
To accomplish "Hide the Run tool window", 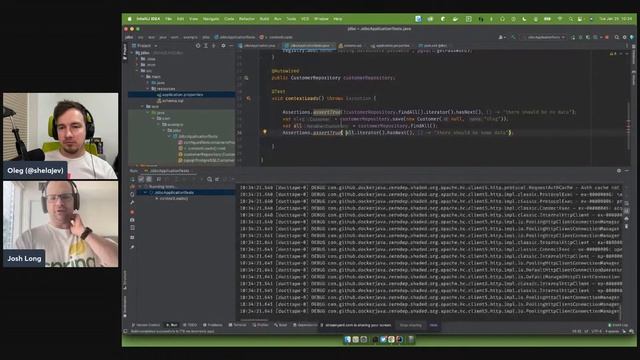I will [627, 171].
